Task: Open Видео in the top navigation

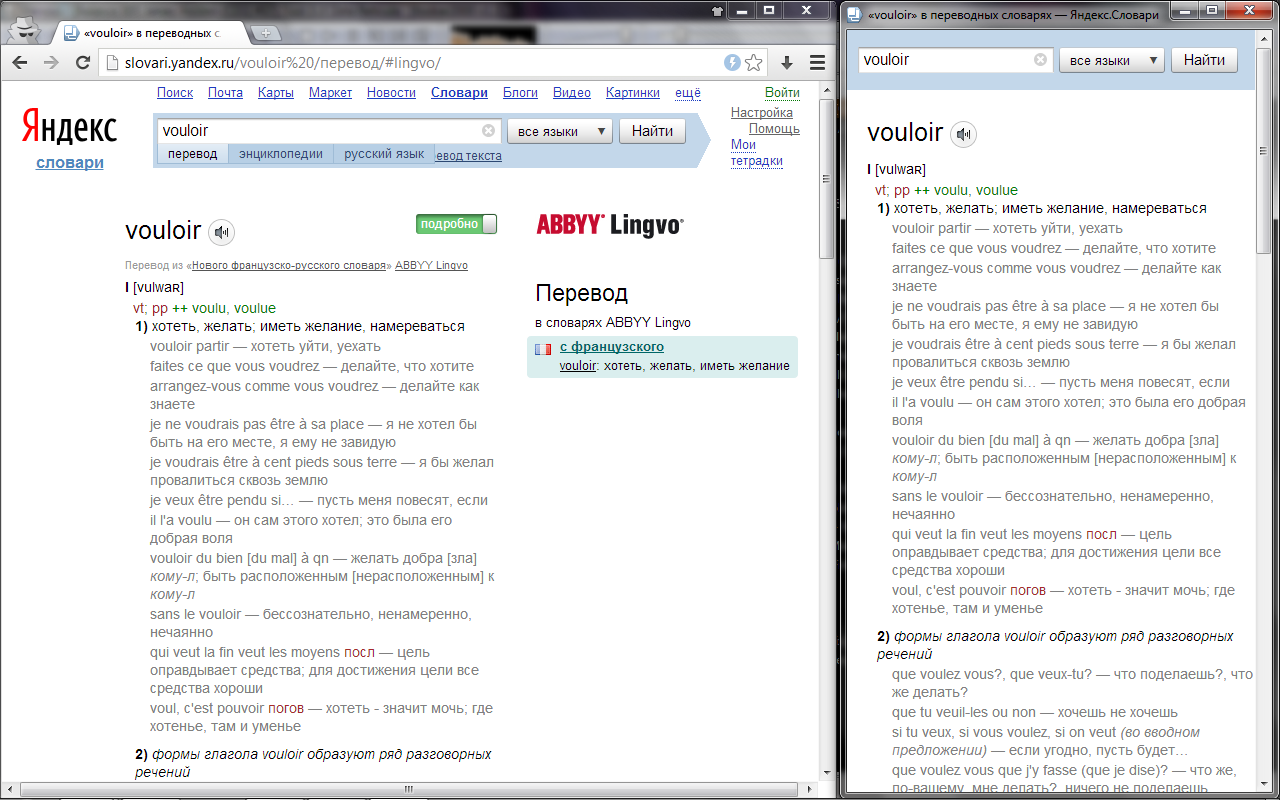Action: coord(571,93)
